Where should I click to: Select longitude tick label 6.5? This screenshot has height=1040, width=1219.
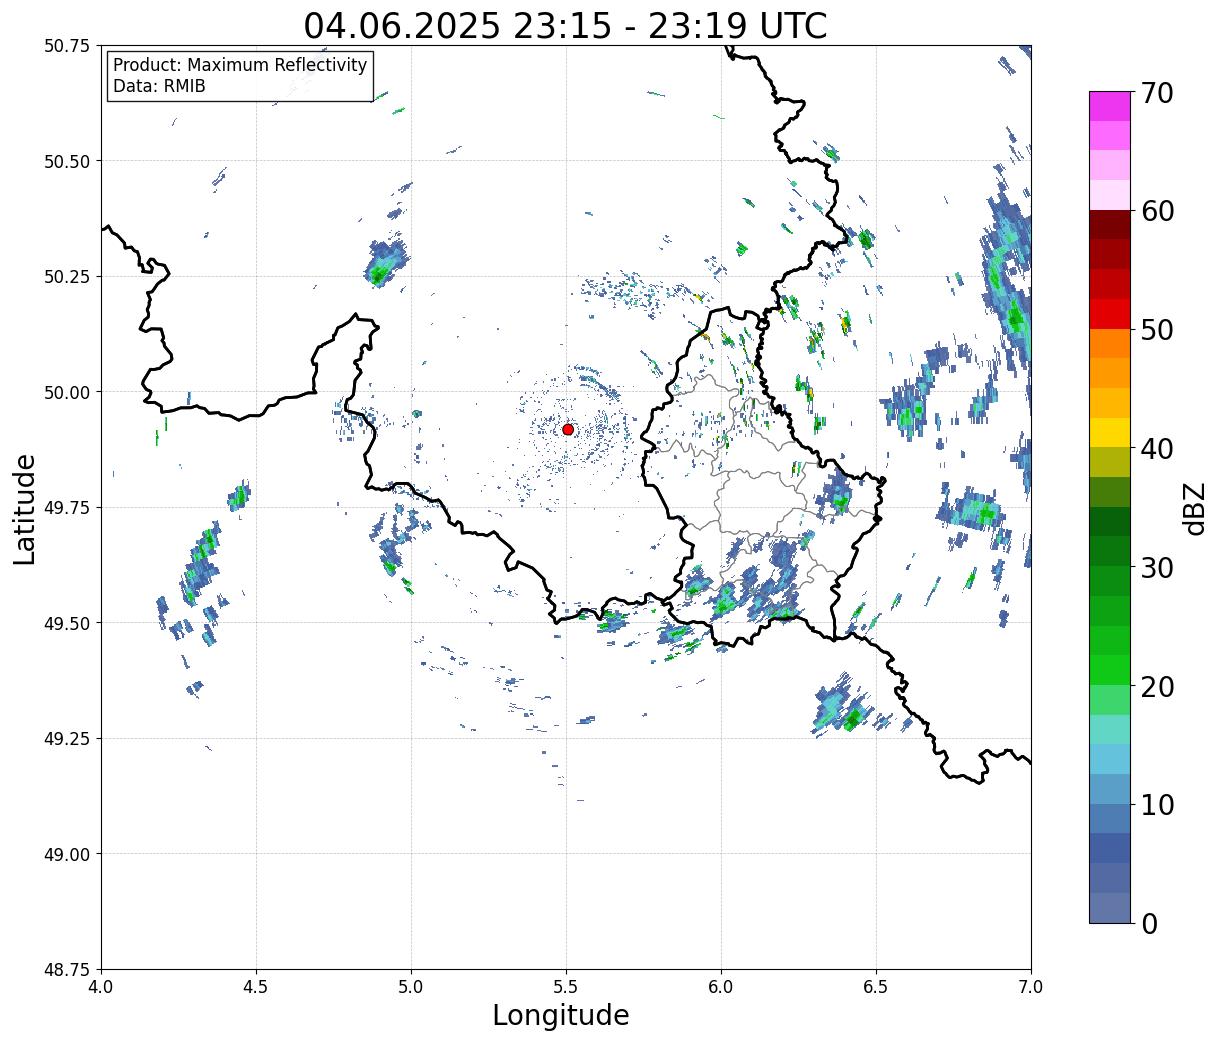coord(876,986)
